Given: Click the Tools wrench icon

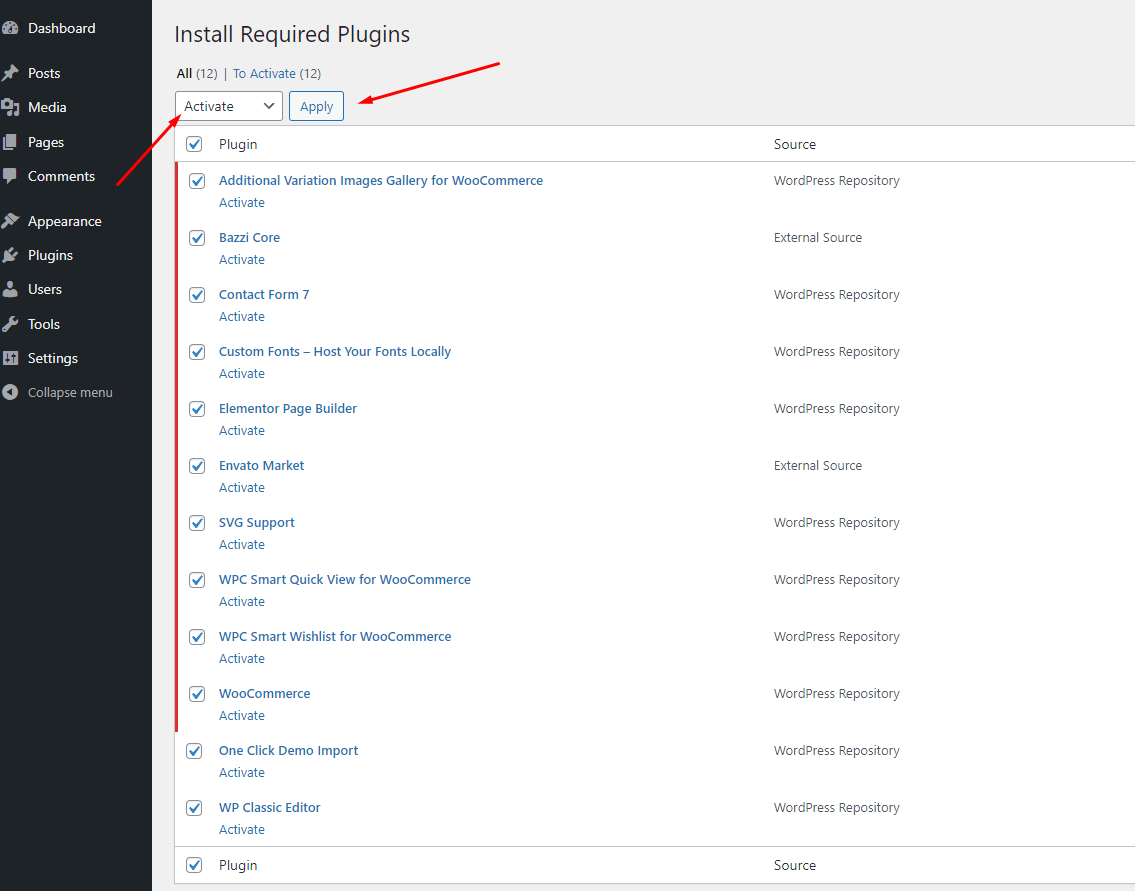Looking at the screenshot, I should (10, 324).
